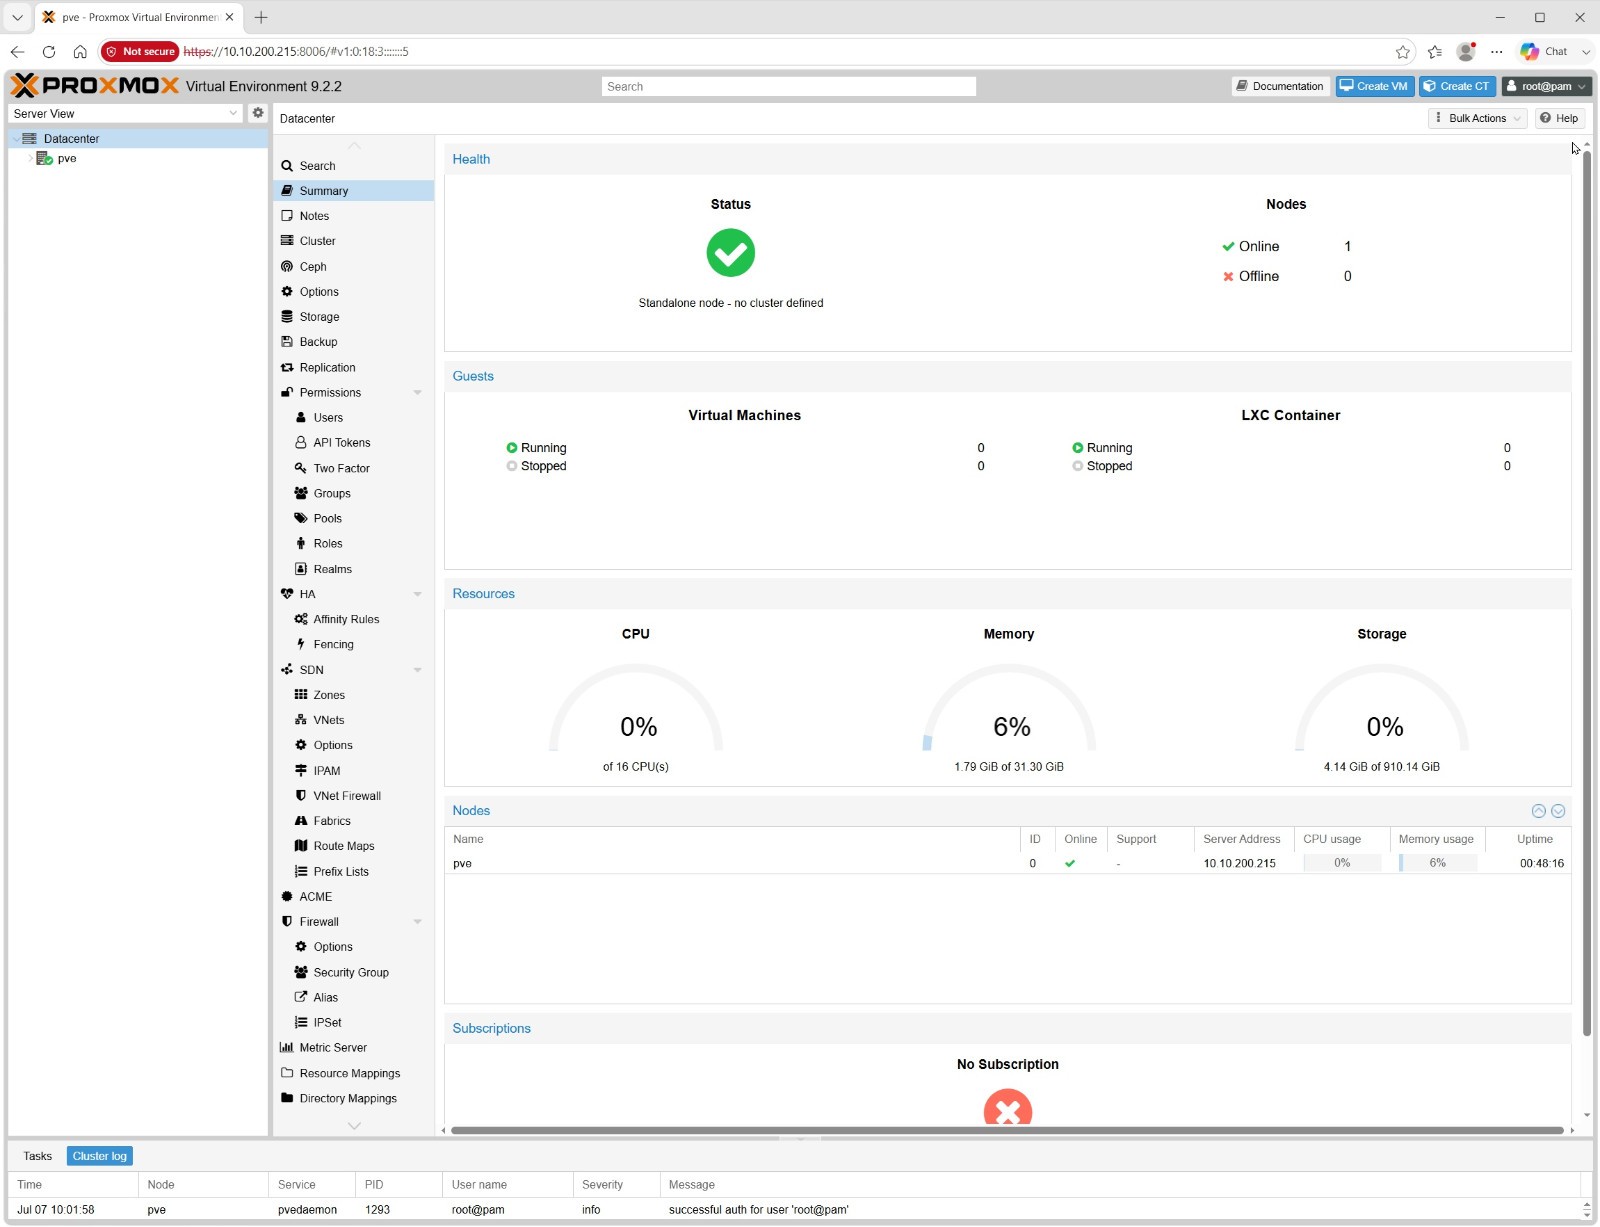Click the gear icon beside Server View
1600x1227 pixels.
click(x=258, y=113)
